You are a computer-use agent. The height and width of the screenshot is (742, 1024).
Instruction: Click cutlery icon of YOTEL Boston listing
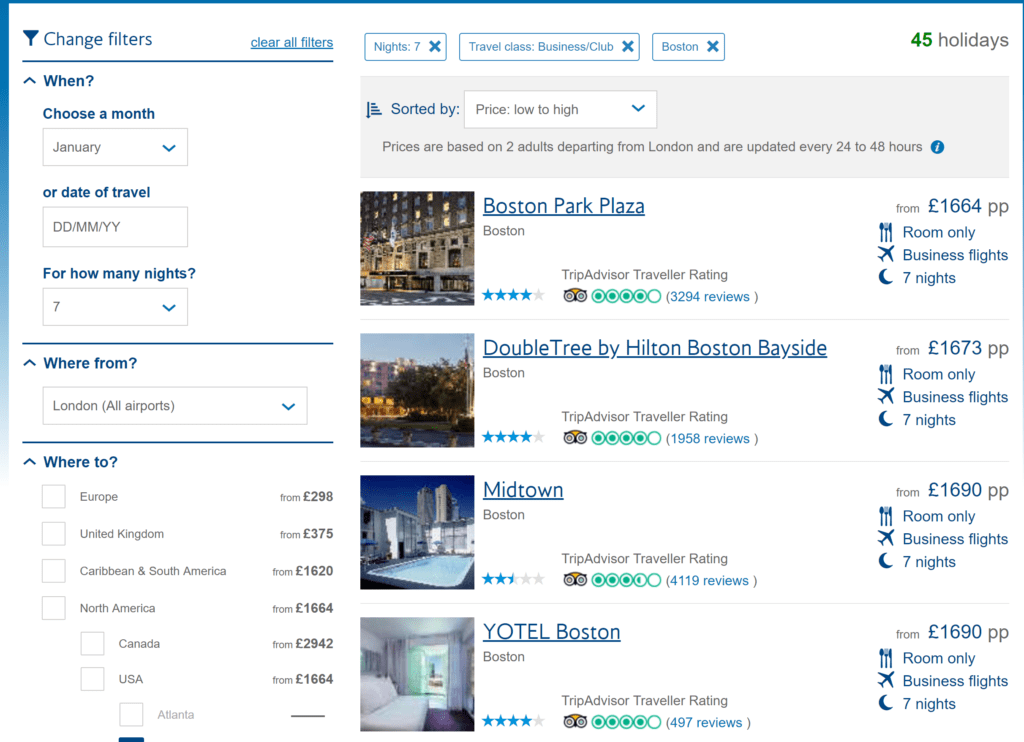coord(886,658)
